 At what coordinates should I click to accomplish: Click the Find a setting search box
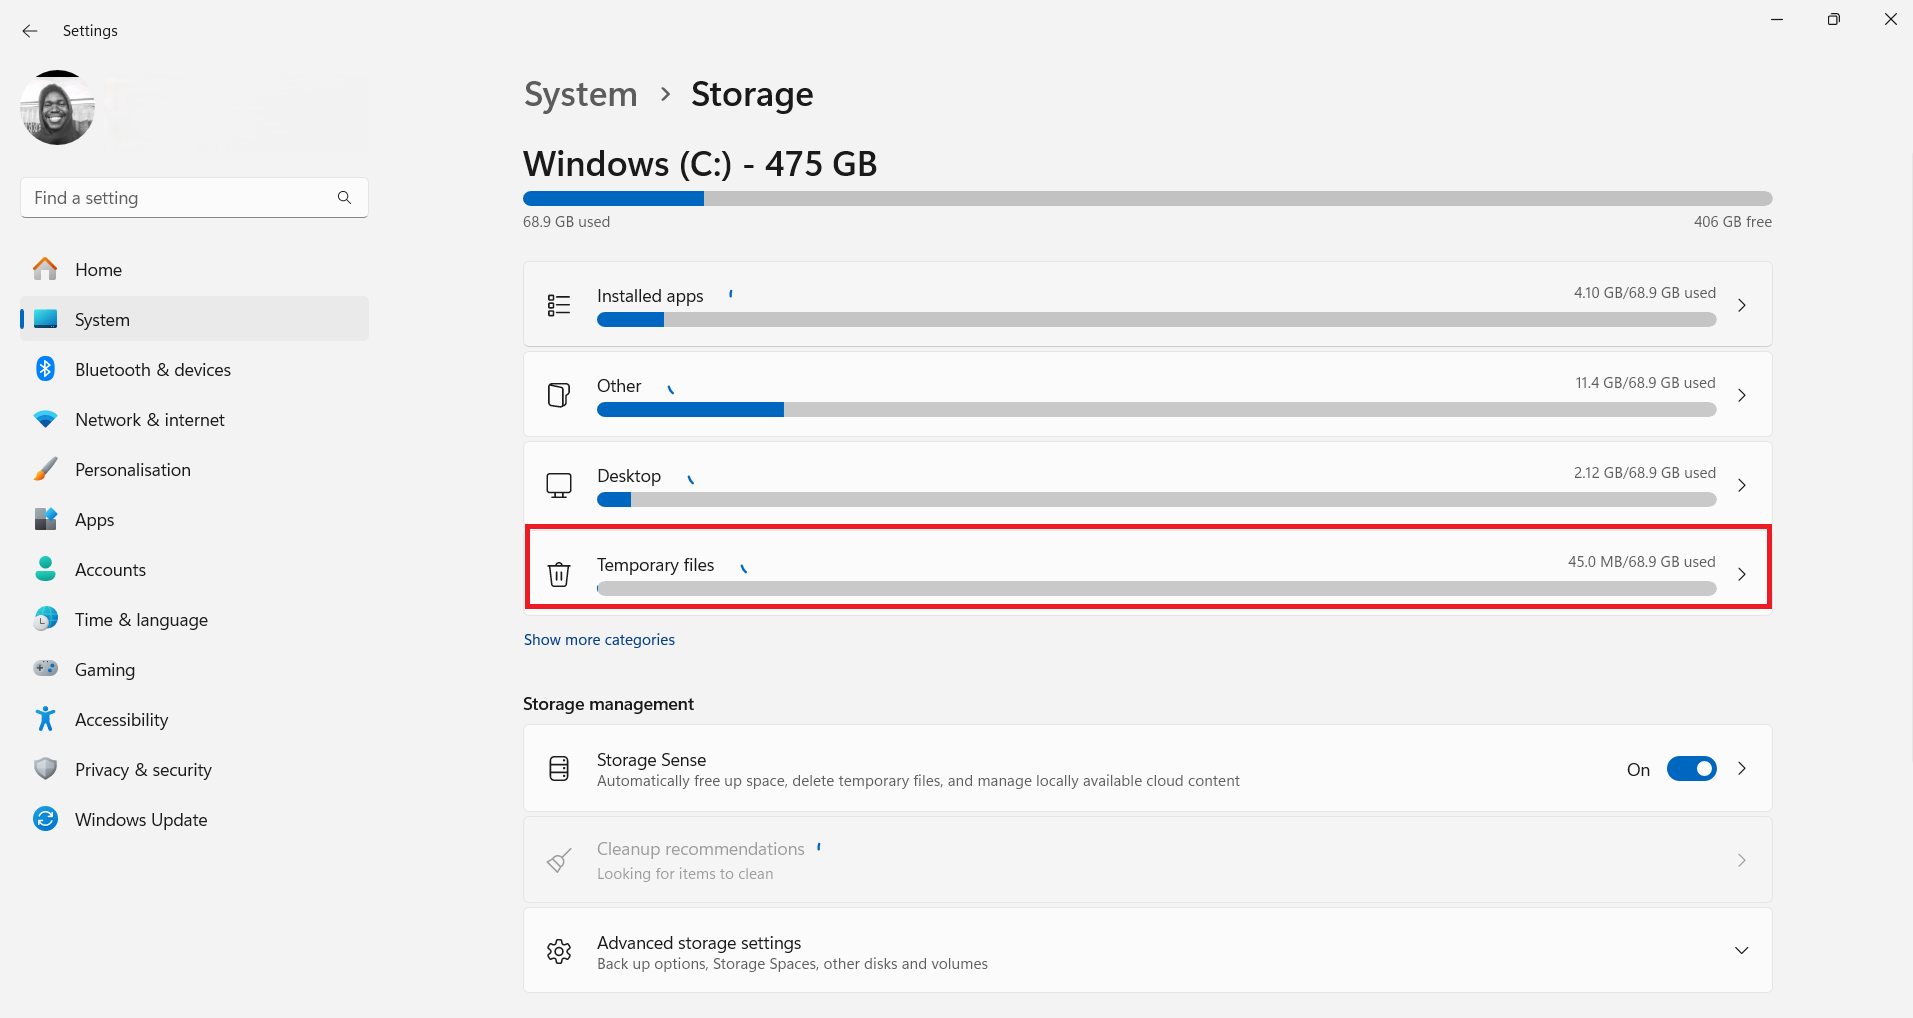[180, 198]
